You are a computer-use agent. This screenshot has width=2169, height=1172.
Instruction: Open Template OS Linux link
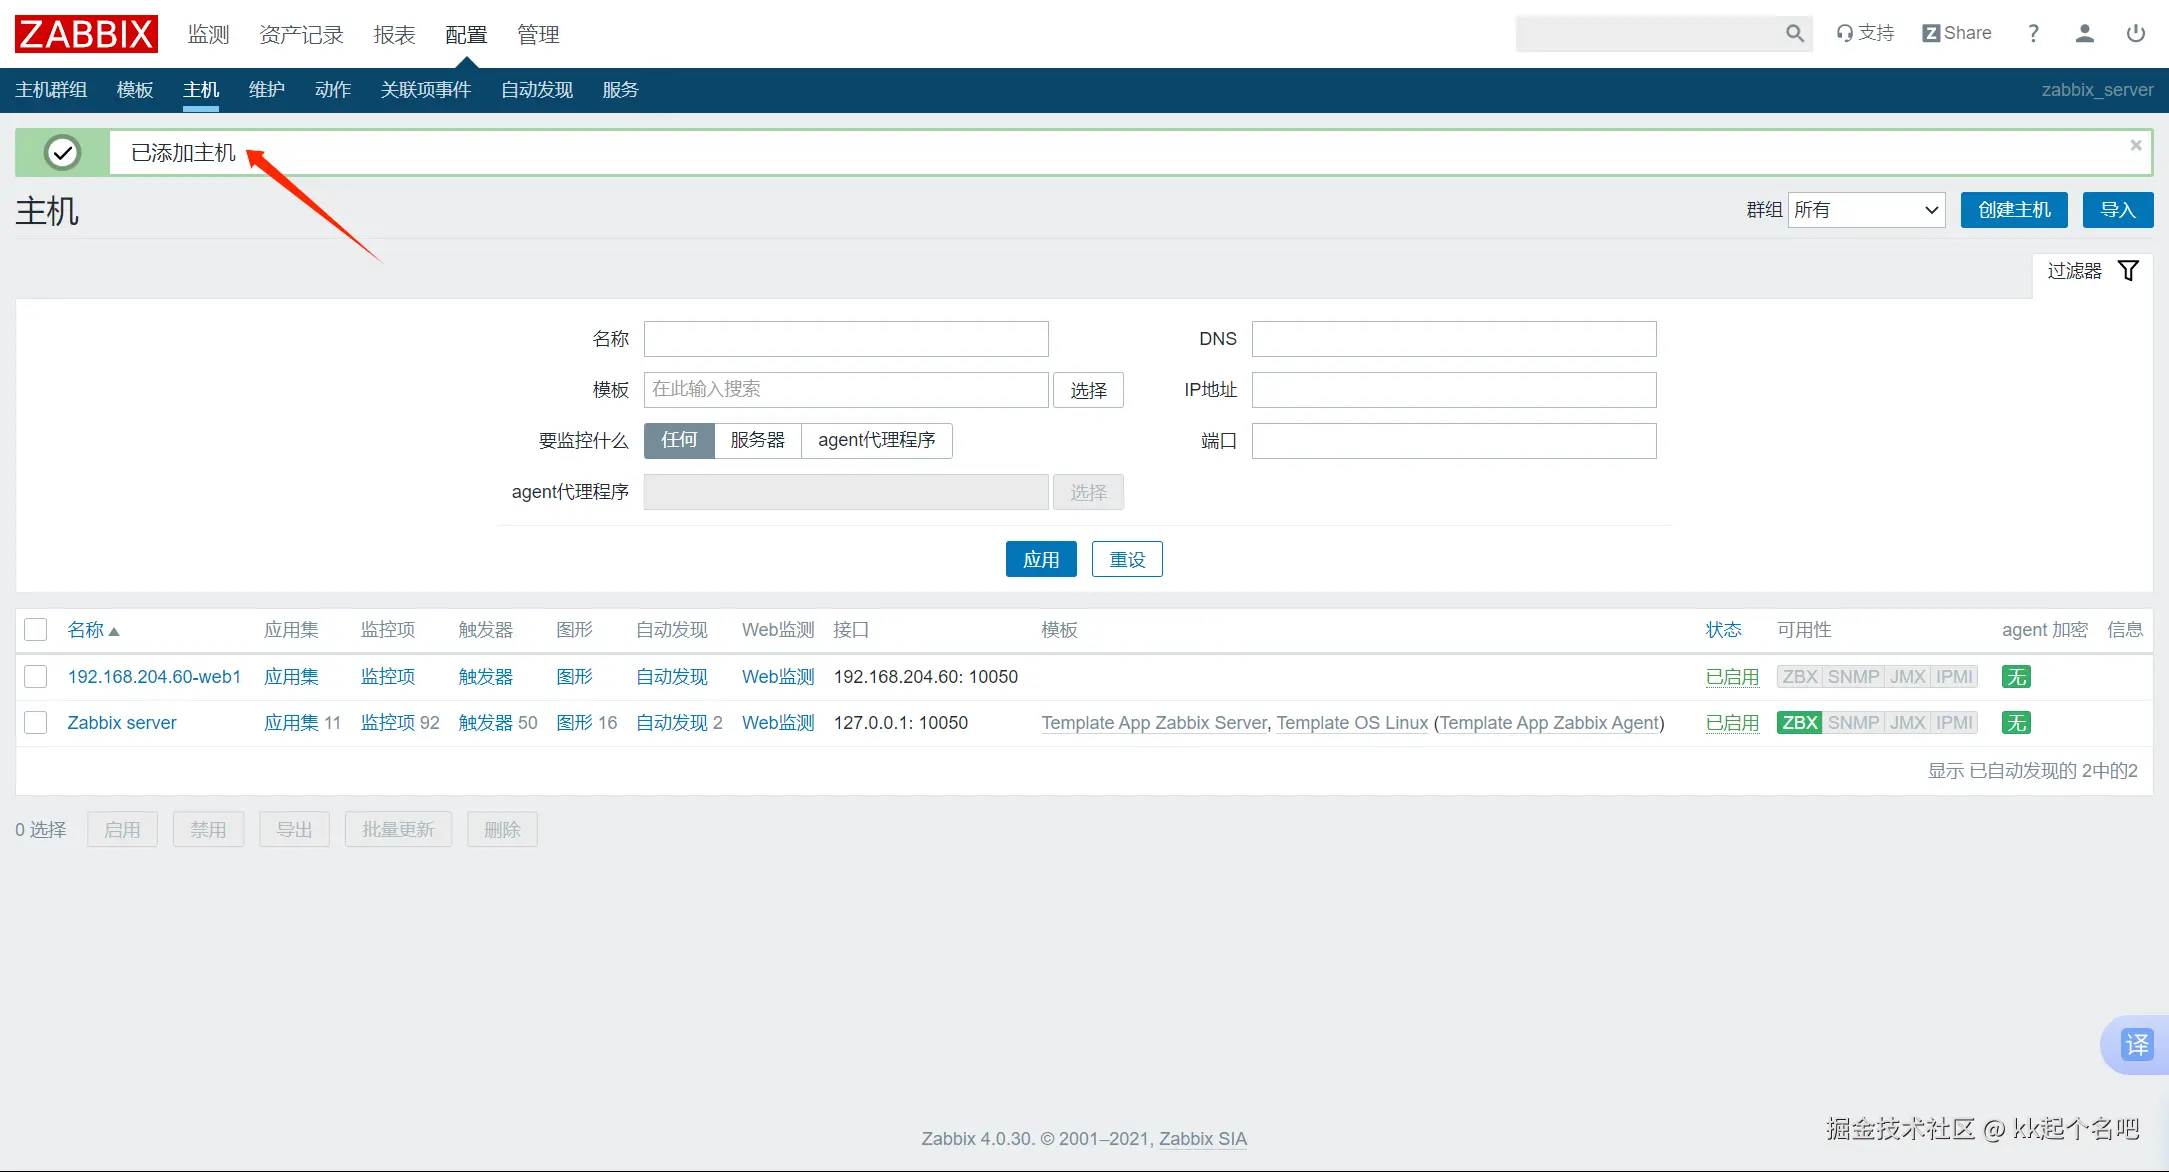point(1352,723)
